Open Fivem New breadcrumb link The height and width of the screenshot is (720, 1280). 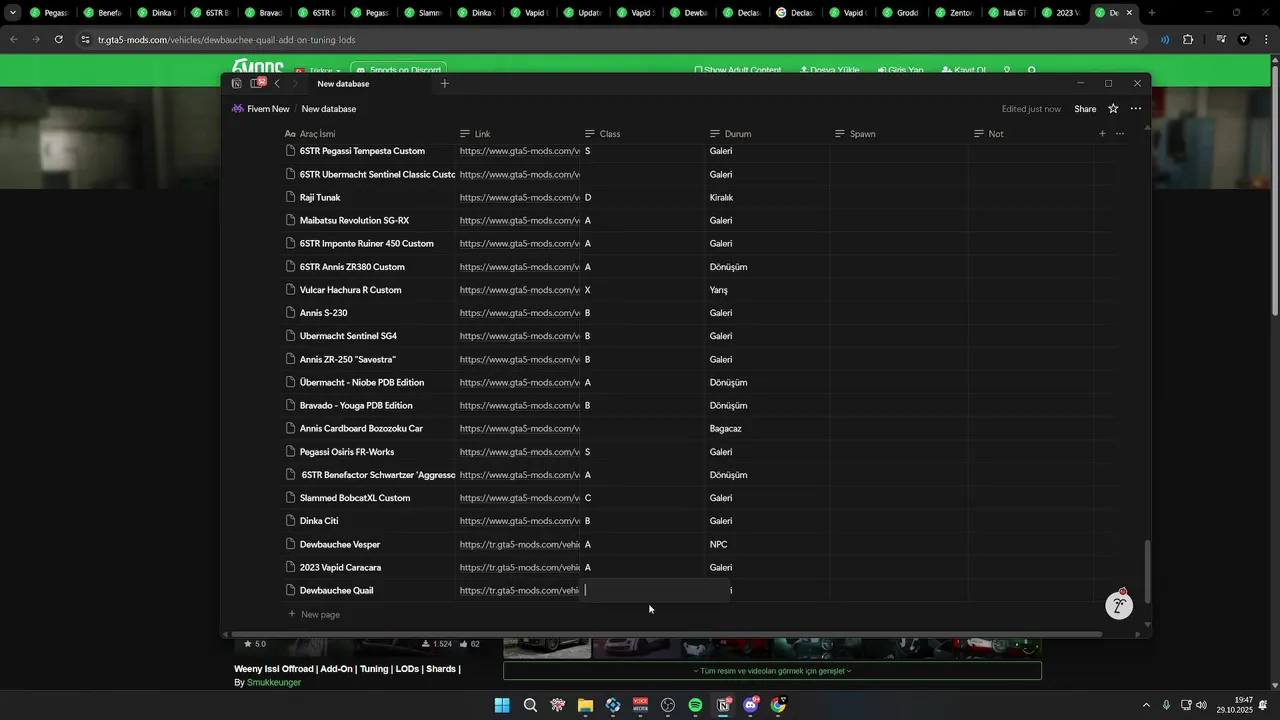261,109
